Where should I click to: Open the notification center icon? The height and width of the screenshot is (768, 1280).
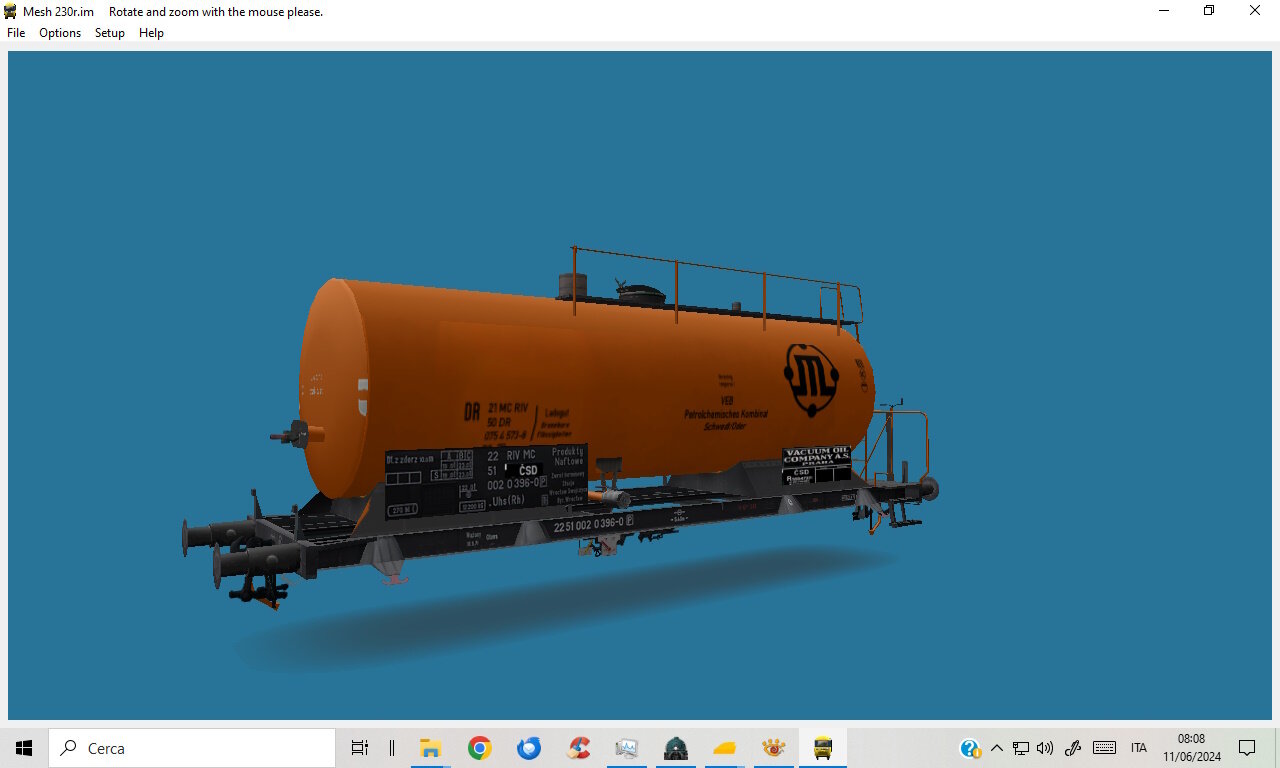(x=1247, y=748)
